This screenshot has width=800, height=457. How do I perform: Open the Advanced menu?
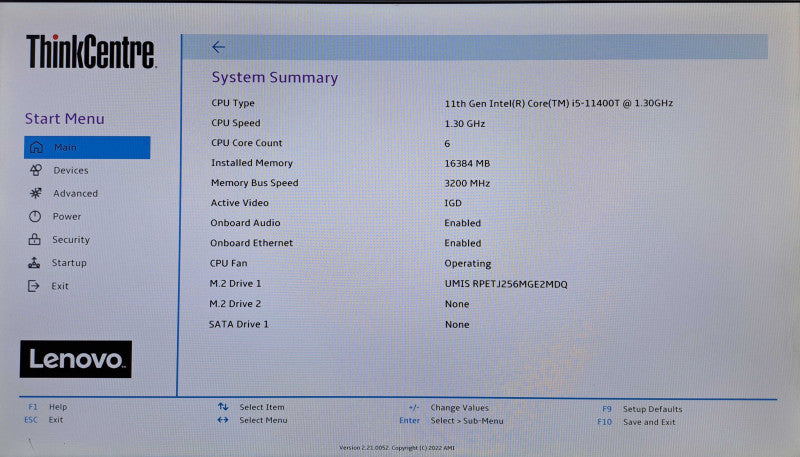(76, 193)
